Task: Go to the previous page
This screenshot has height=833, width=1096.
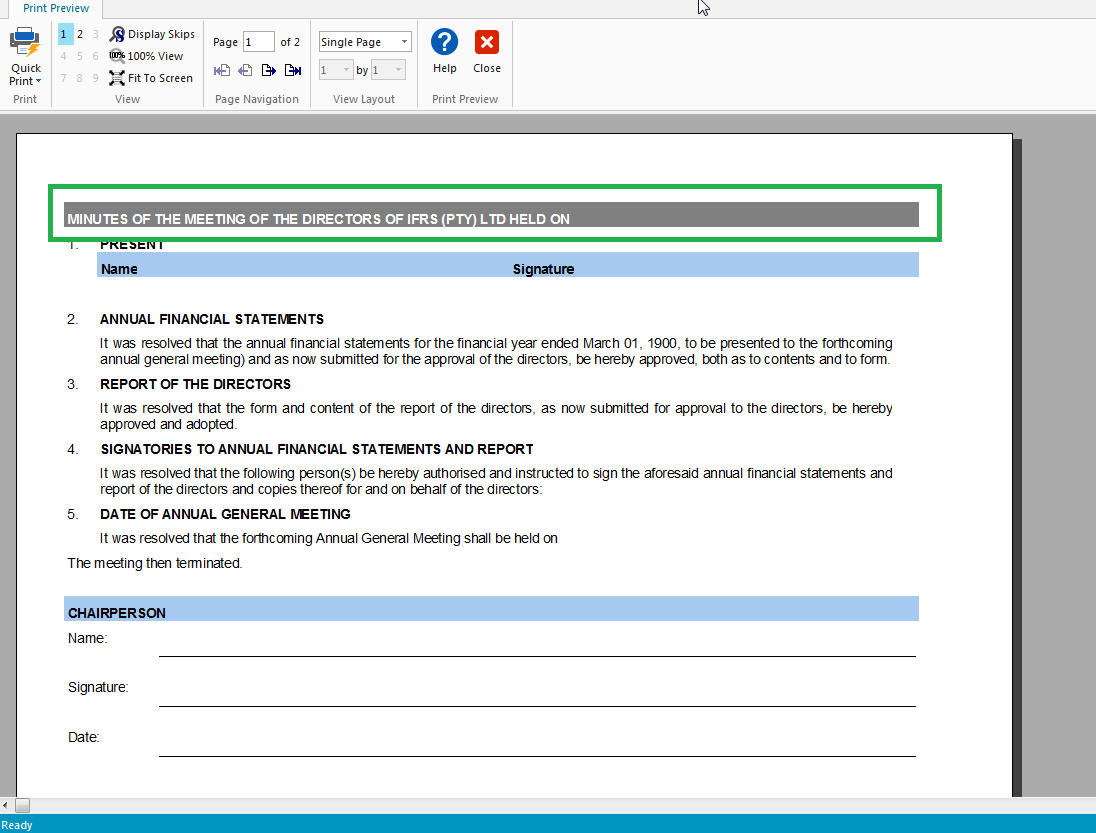Action: point(245,70)
